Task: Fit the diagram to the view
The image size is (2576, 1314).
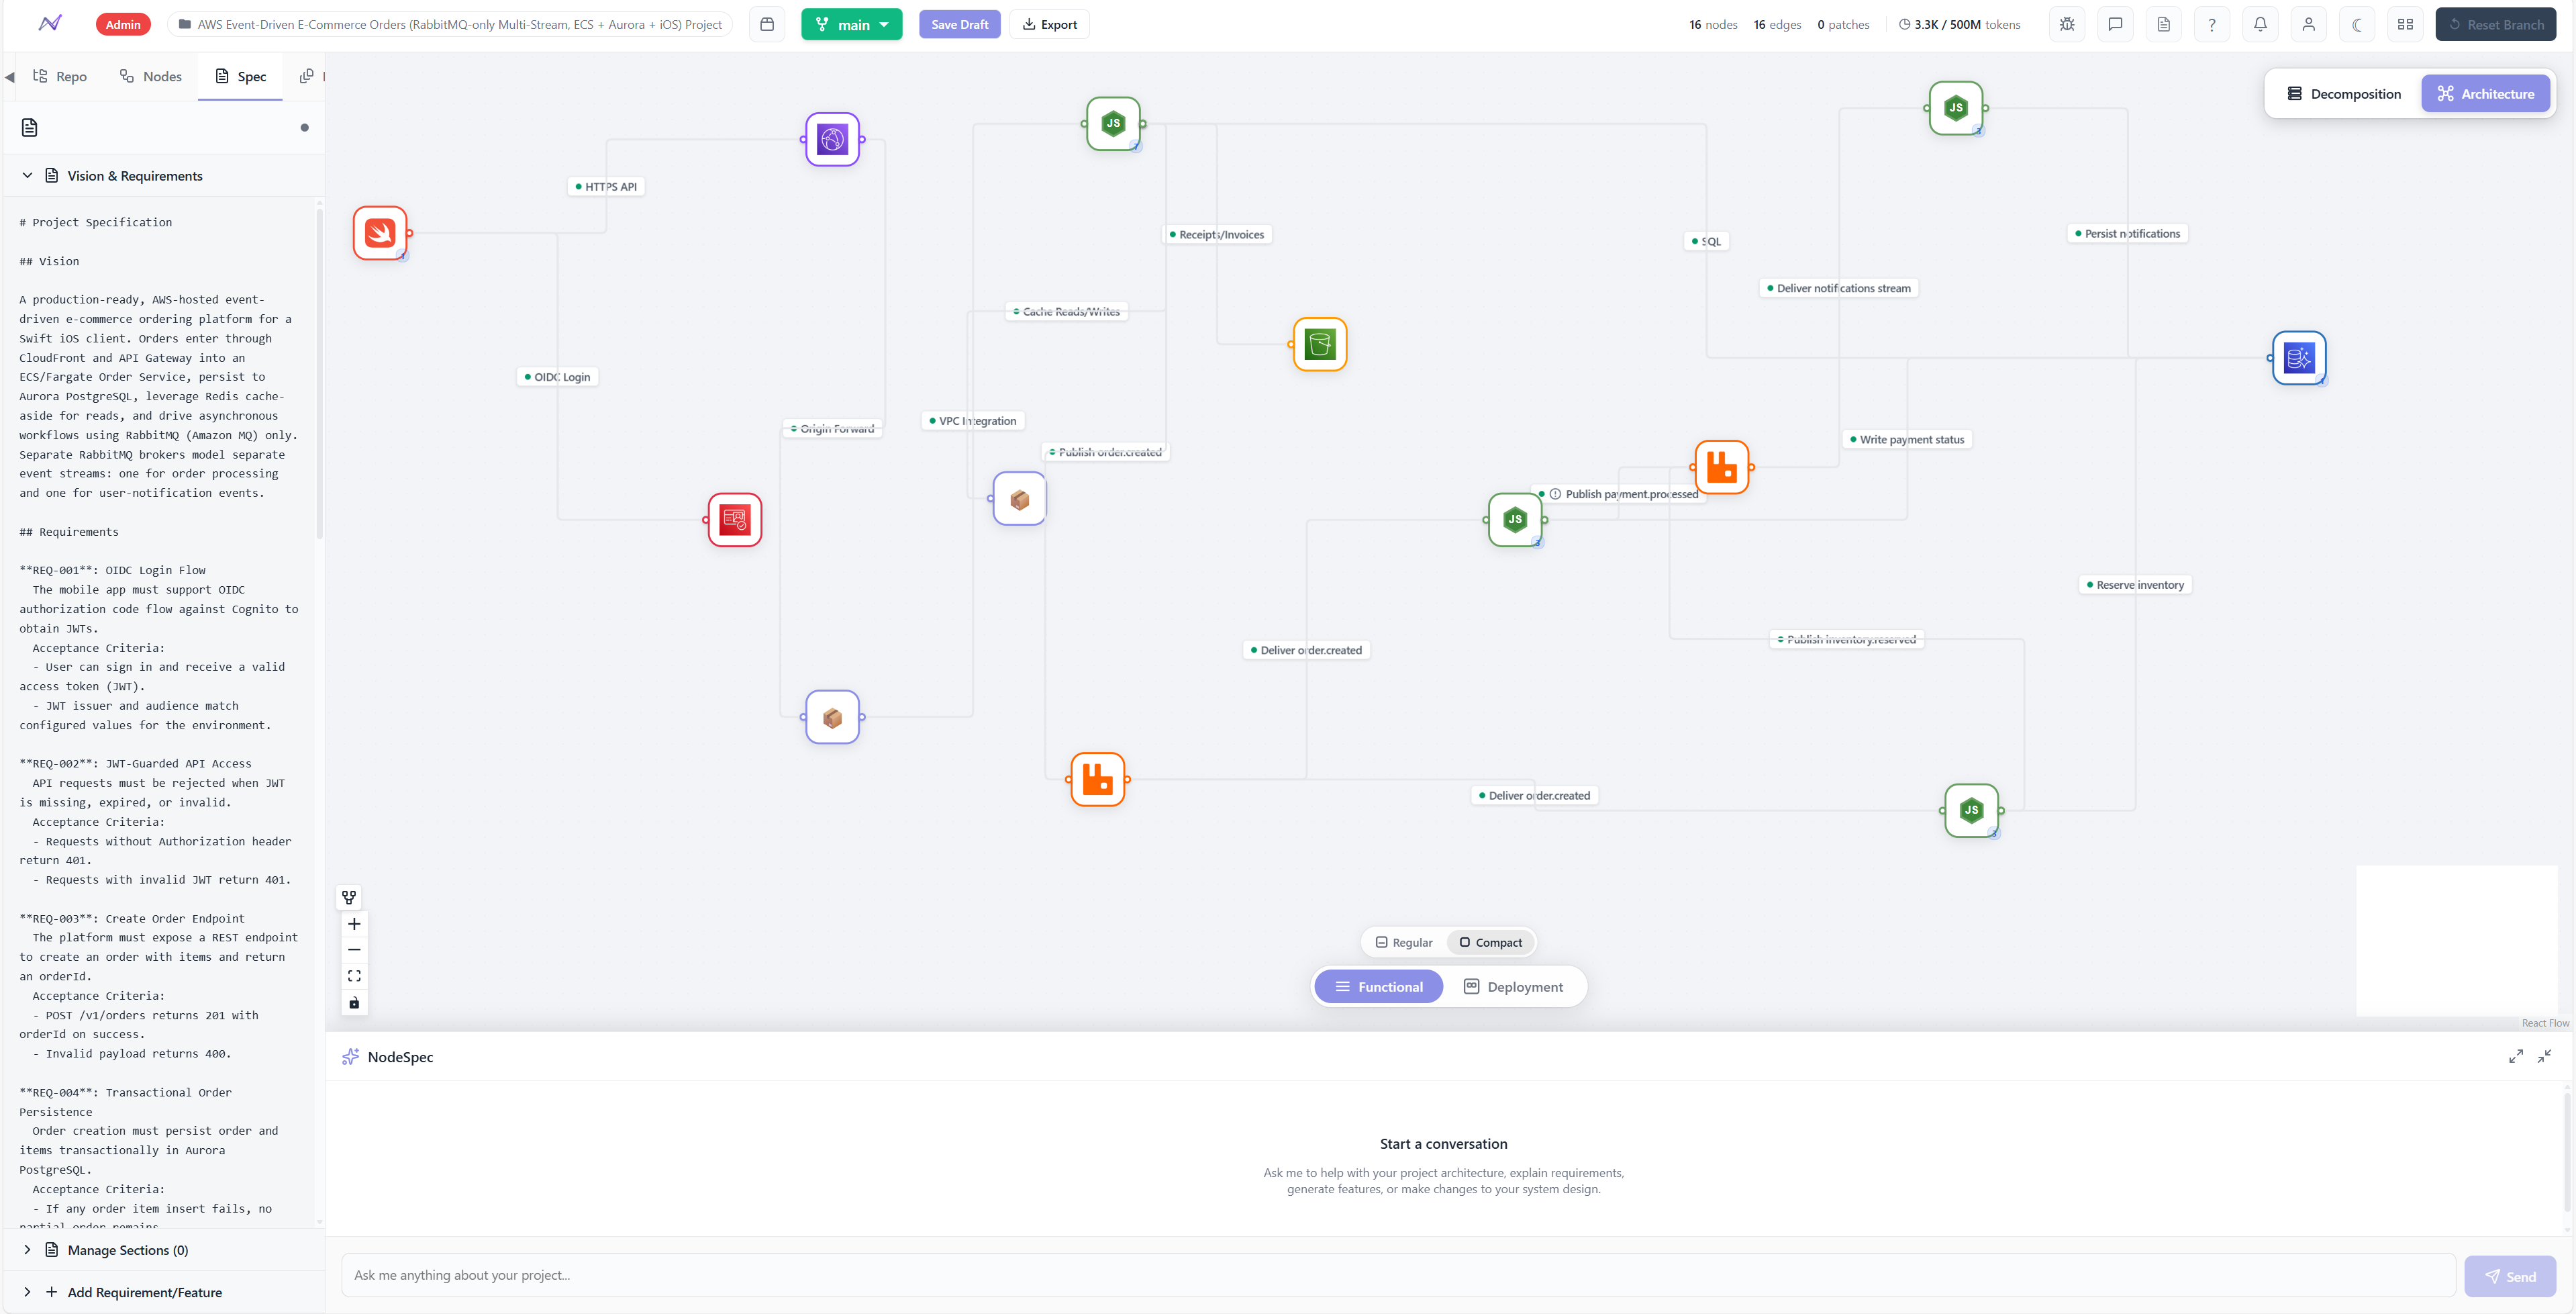Action: point(354,975)
